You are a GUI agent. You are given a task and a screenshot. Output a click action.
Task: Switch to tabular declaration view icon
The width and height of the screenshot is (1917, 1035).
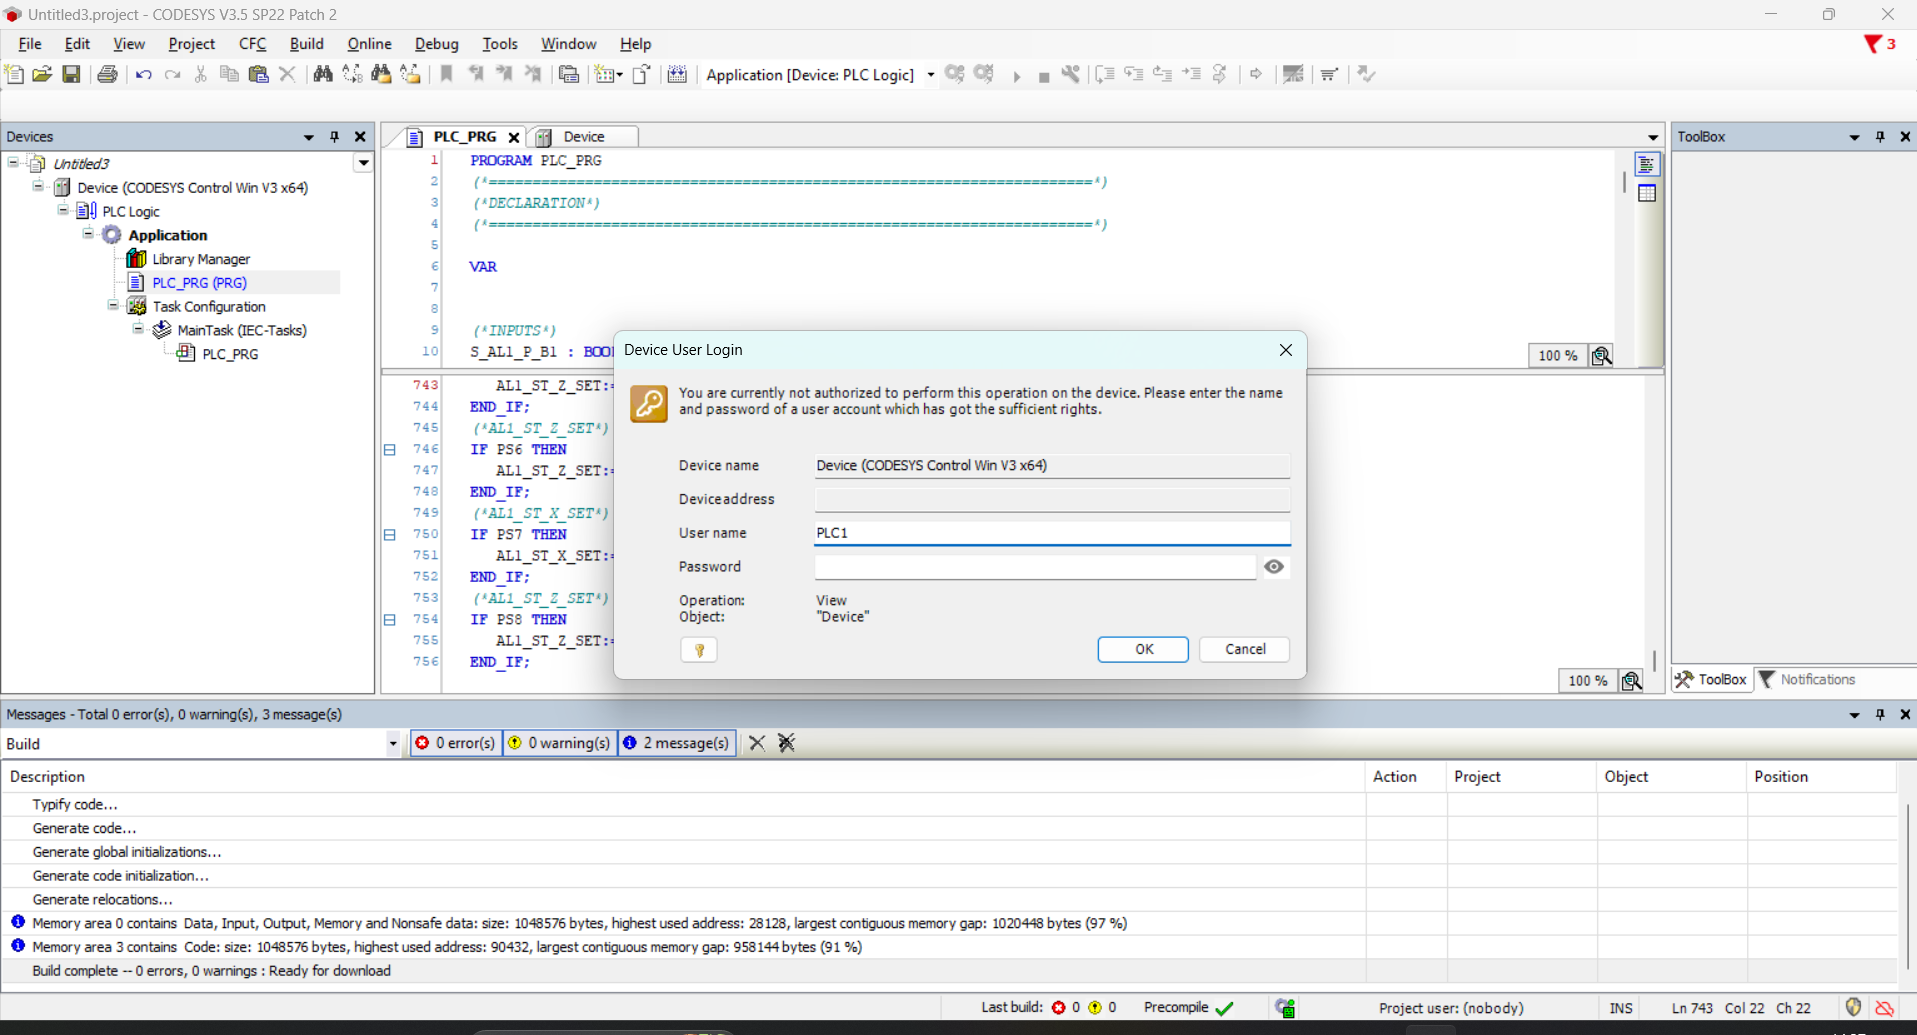[1646, 193]
